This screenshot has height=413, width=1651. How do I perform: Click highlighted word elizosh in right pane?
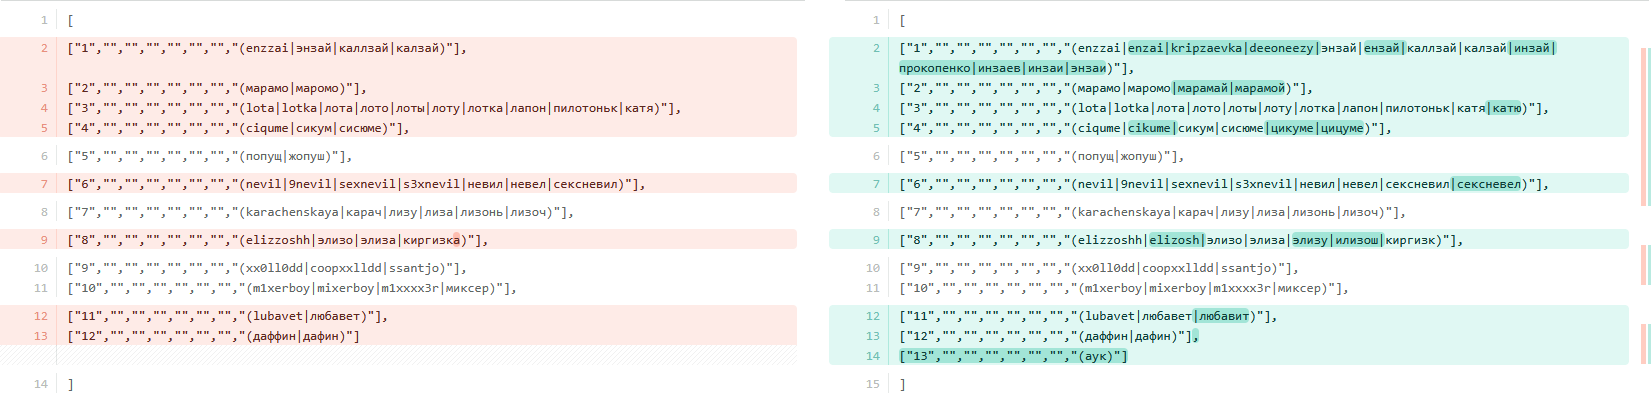(x=1174, y=240)
